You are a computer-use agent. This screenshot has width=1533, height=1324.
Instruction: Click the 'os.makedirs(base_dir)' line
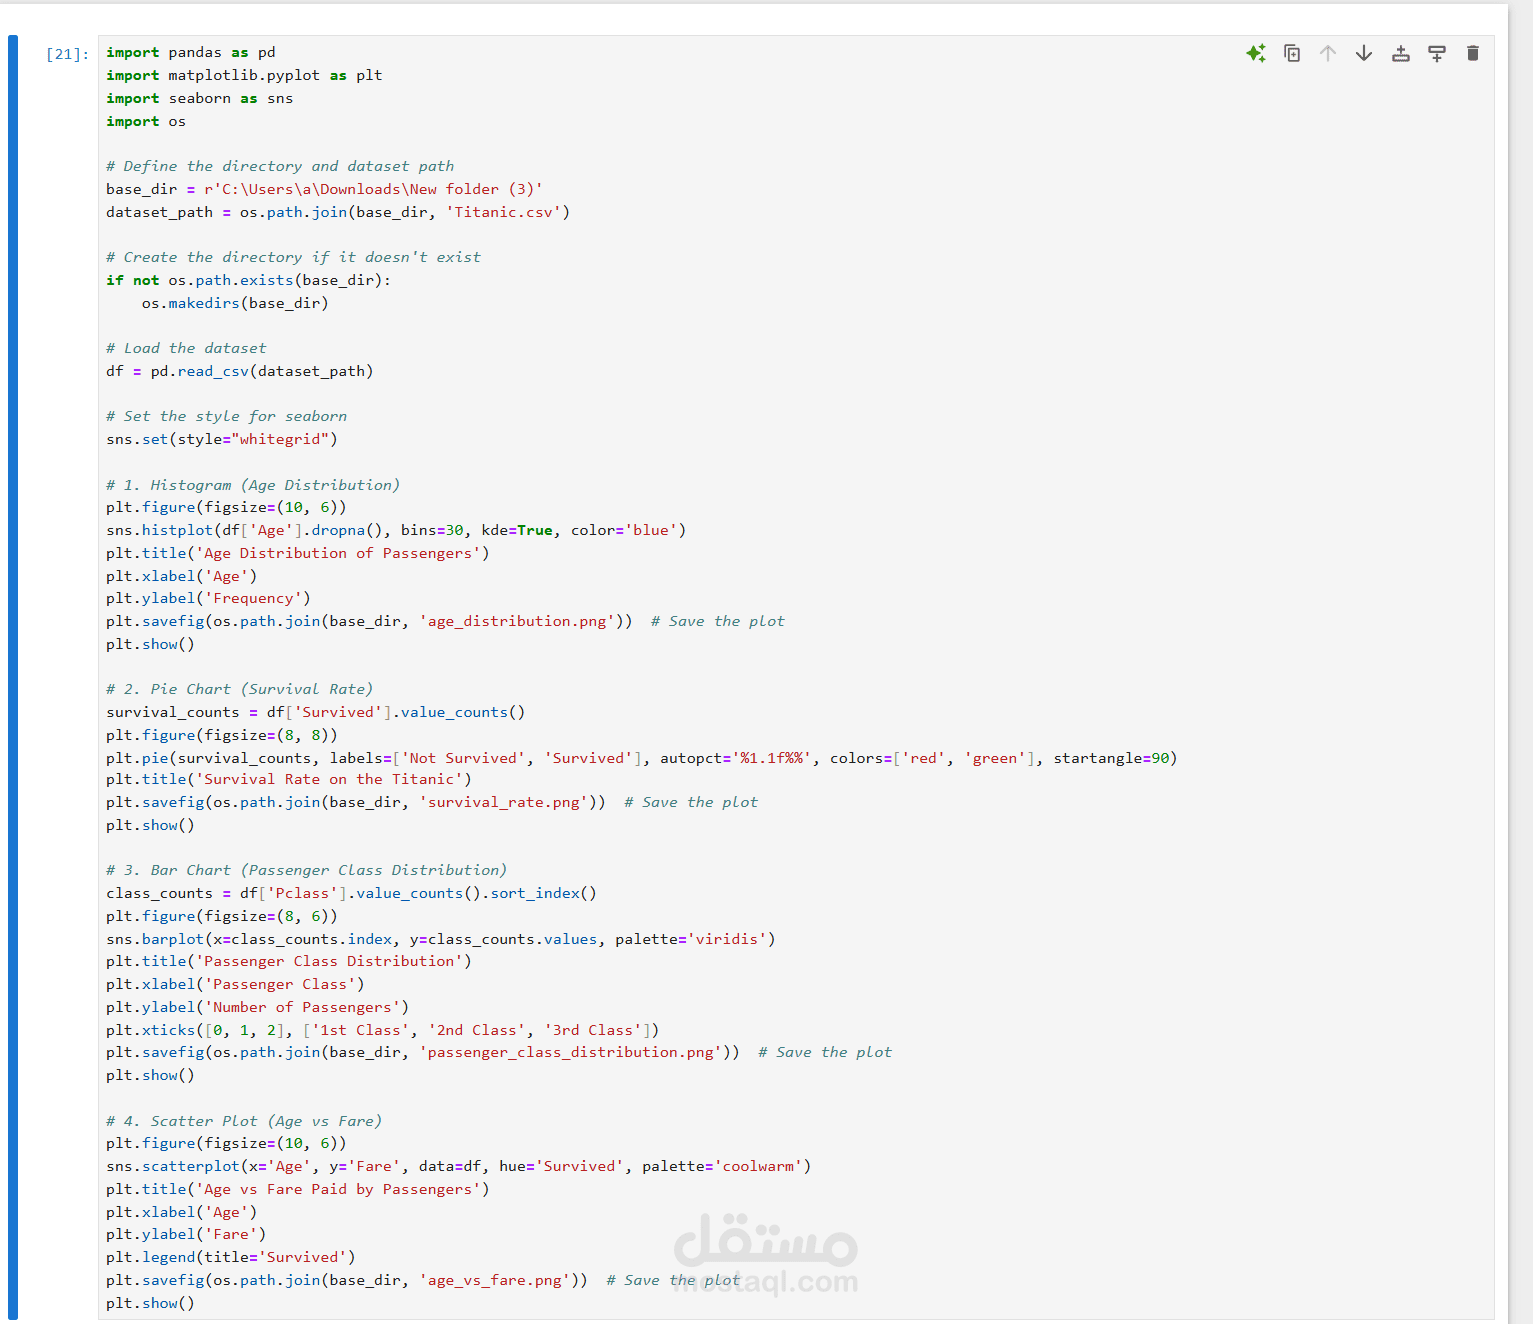tap(235, 303)
